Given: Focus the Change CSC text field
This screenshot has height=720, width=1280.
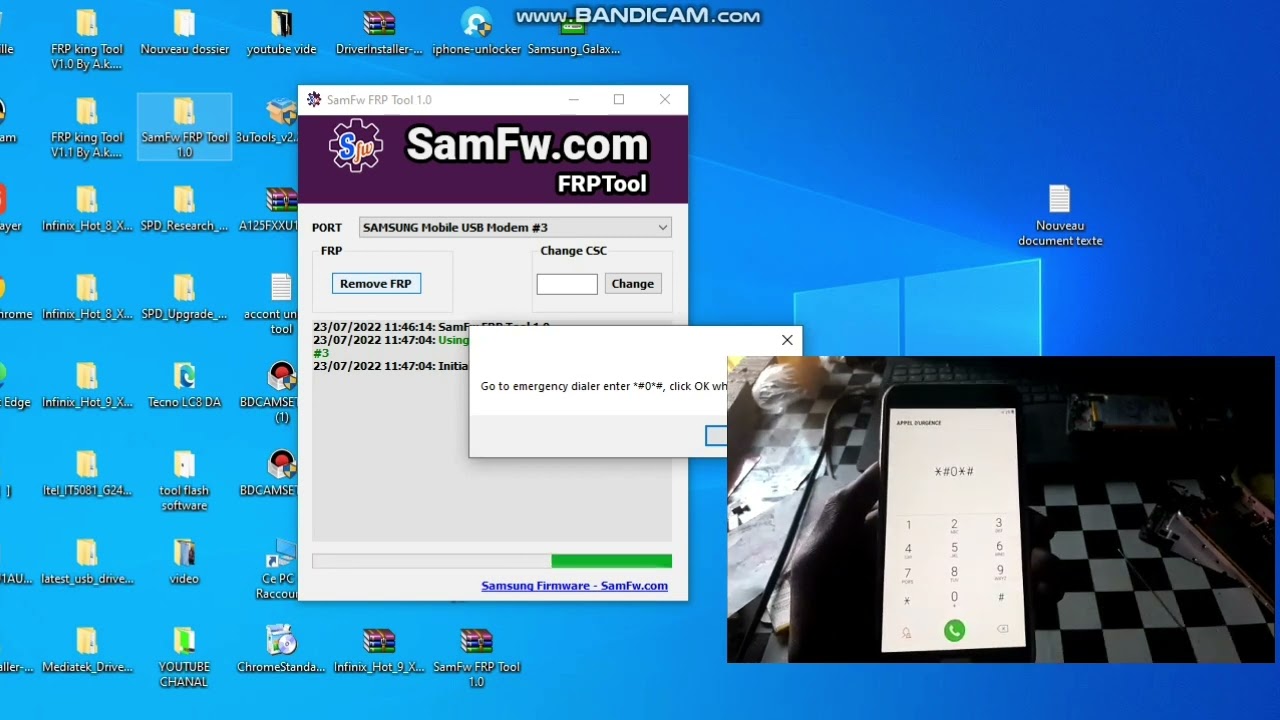Looking at the screenshot, I should 567,284.
